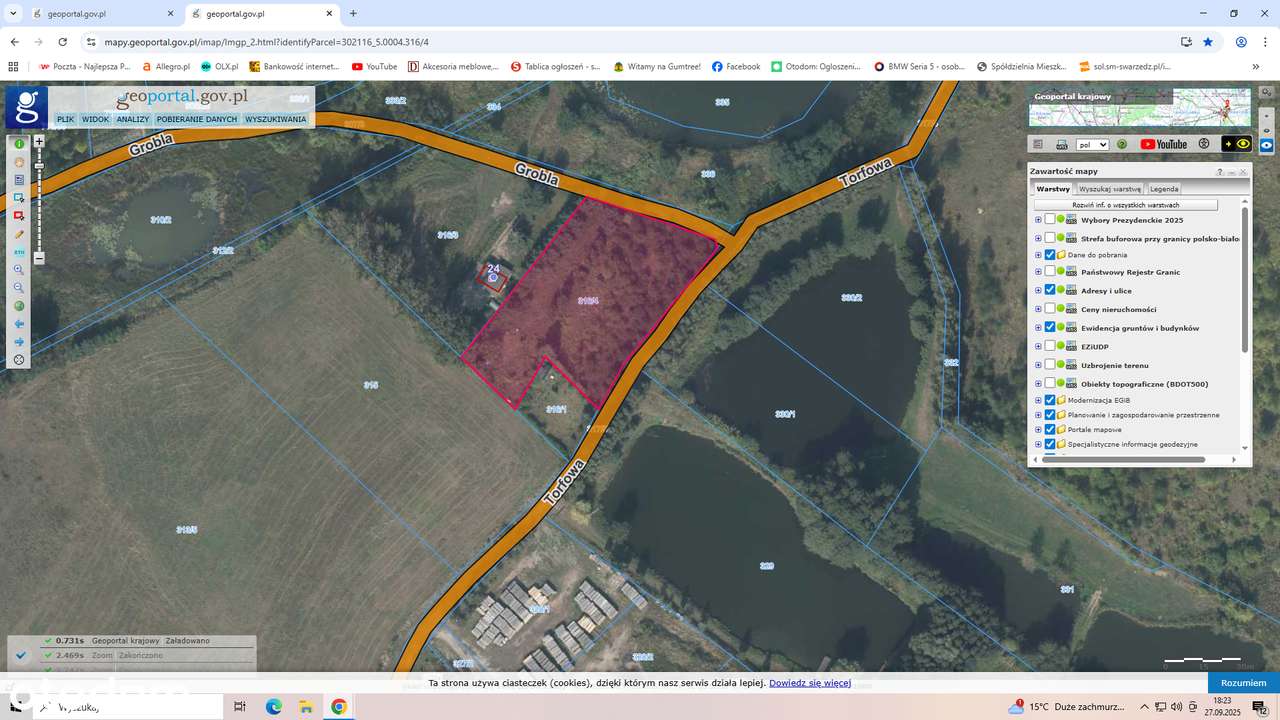Activate the magnifier zoom-out tool
Image resolution: width=1280 pixels, height=720 pixels.
[19, 288]
